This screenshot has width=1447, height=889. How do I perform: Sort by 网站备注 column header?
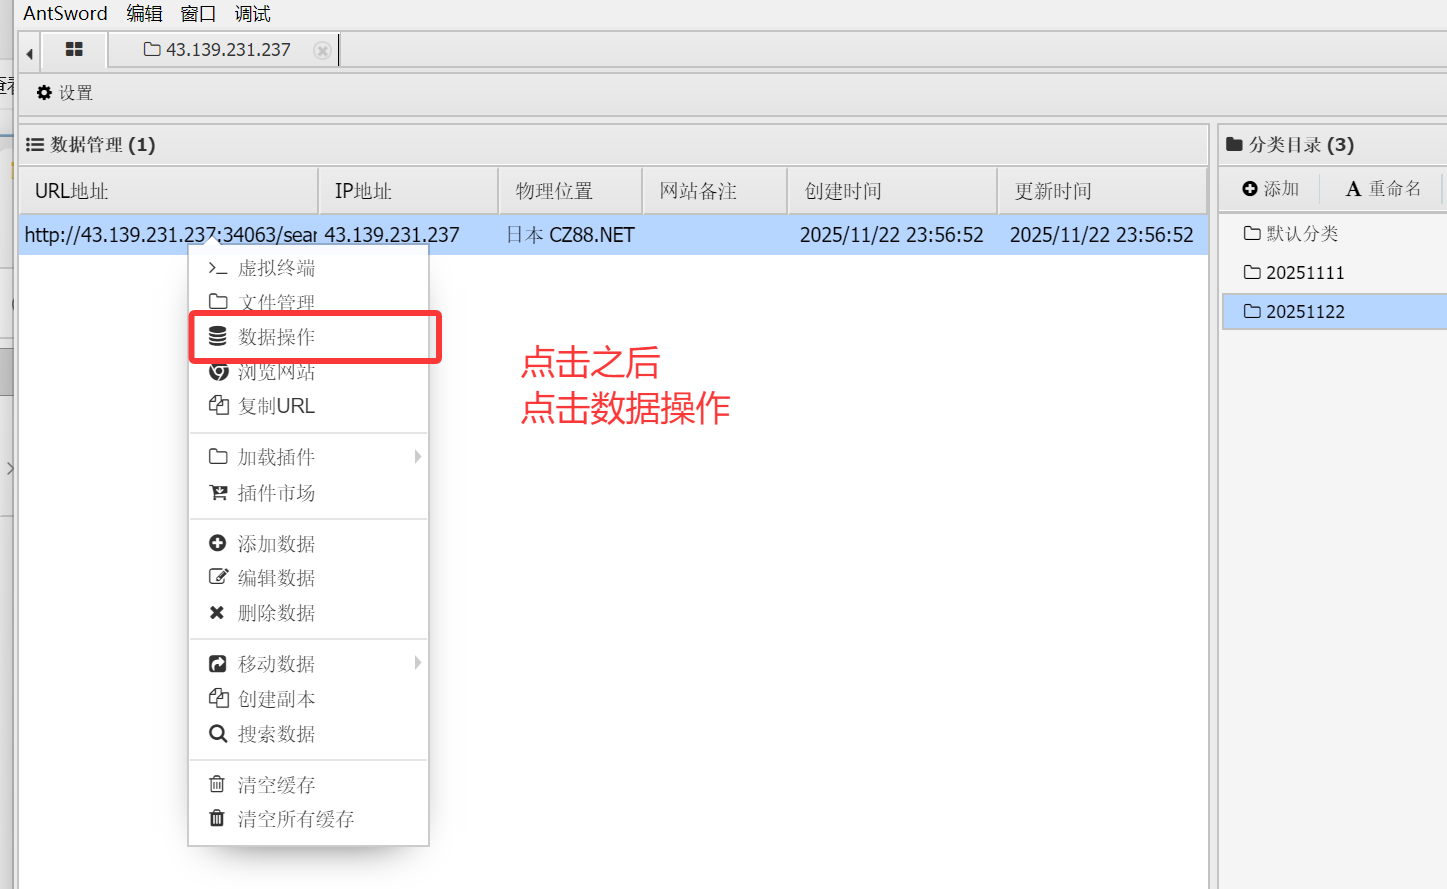715,191
